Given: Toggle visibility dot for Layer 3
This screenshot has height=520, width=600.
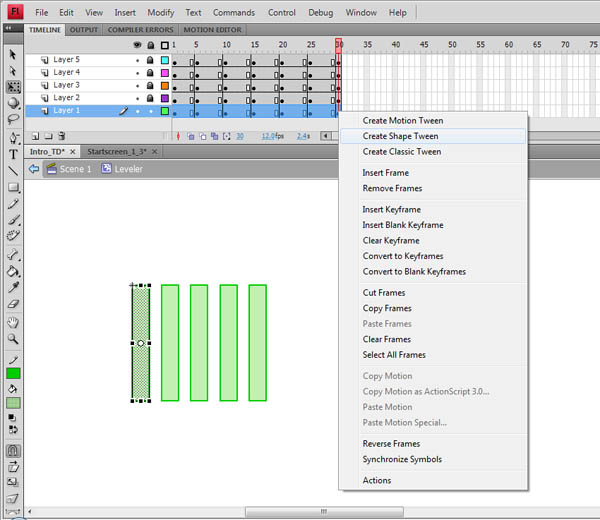Looking at the screenshot, I should (x=138, y=86).
